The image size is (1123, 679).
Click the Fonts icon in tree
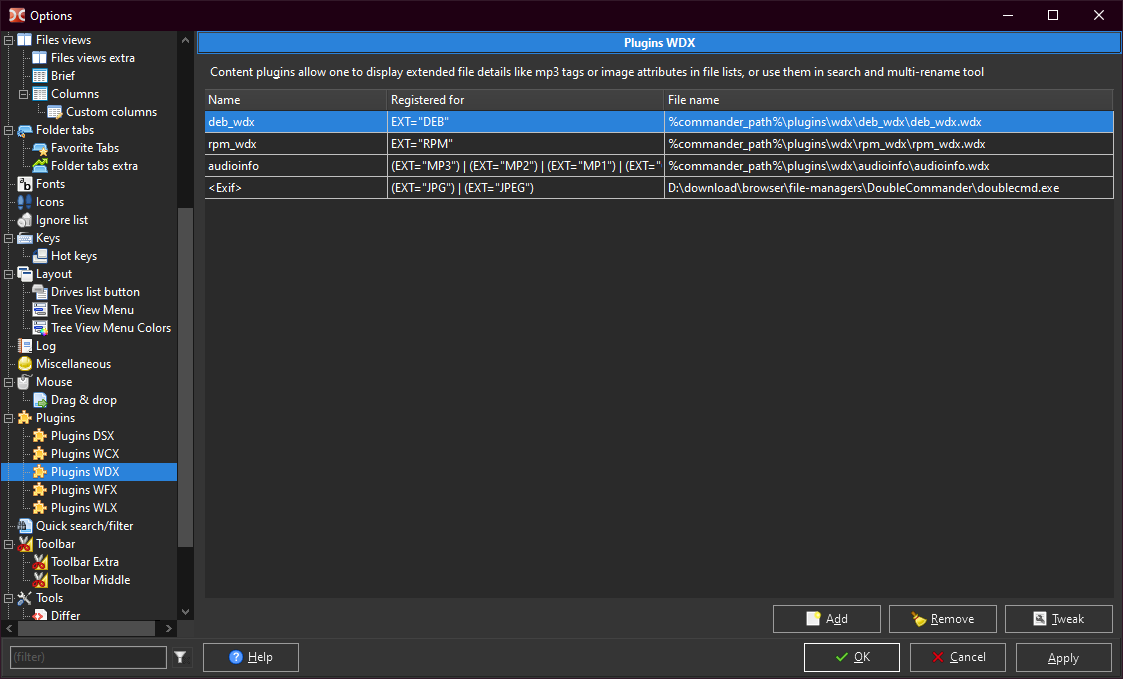pos(25,184)
